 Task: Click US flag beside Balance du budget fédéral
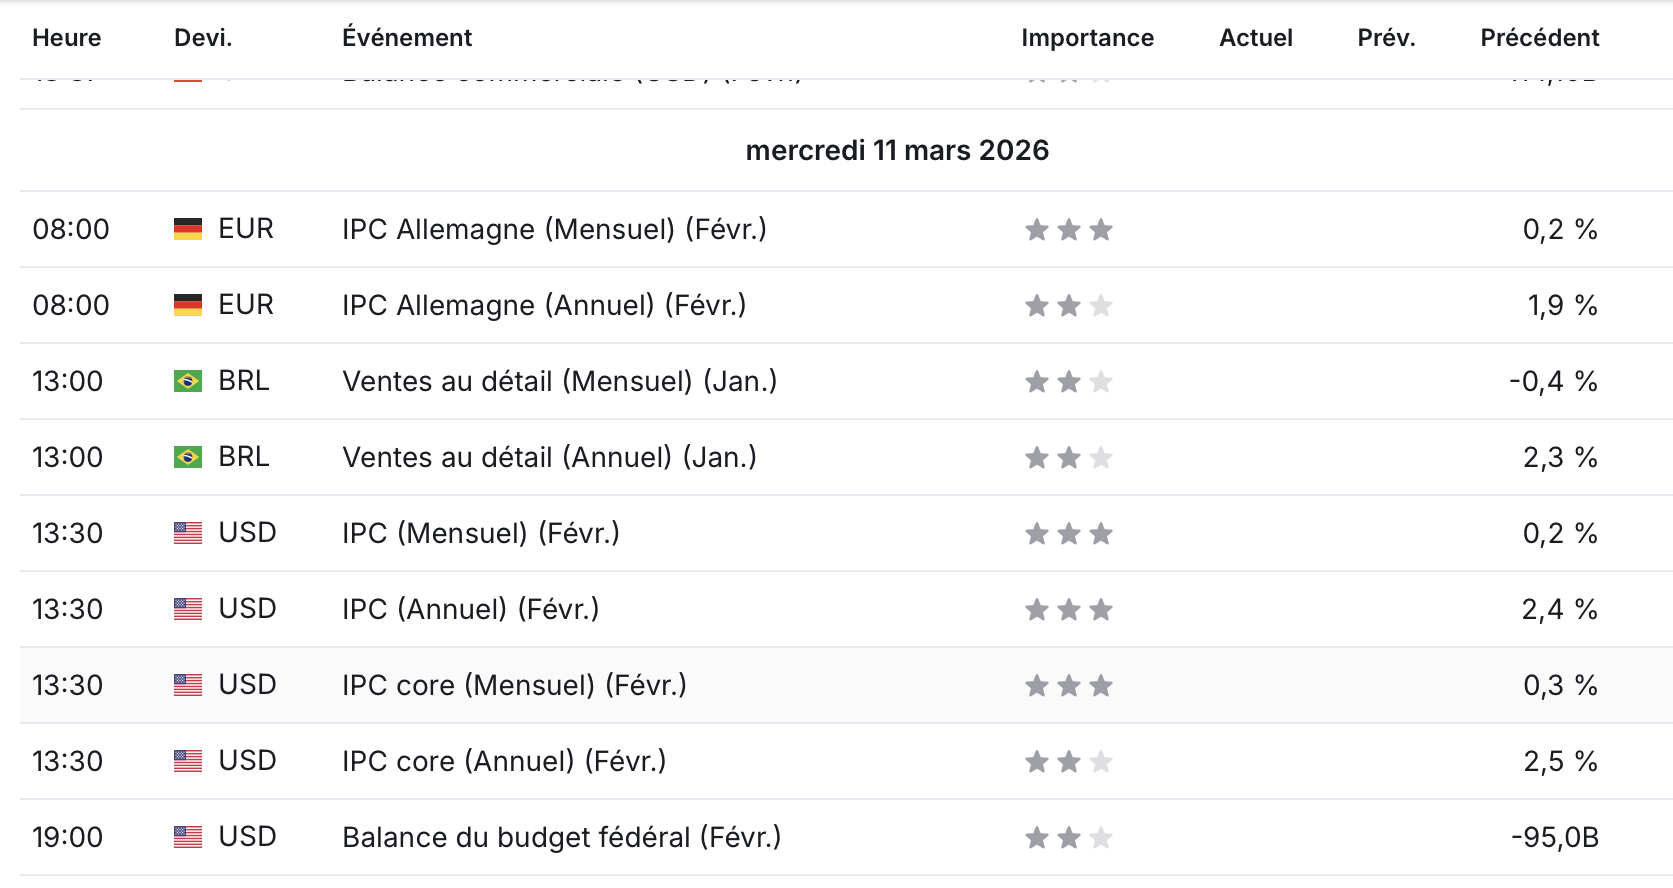(x=188, y=837)
